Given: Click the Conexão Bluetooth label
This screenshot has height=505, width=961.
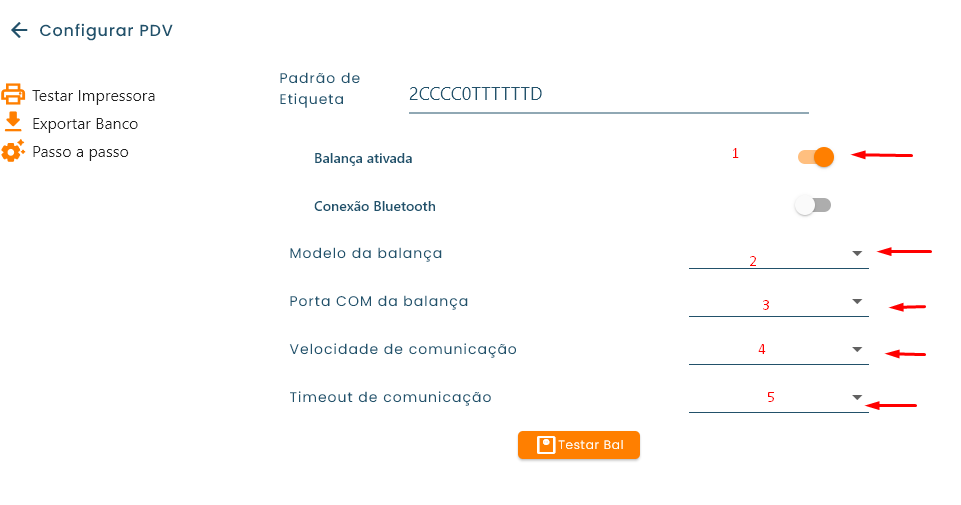Looking at the screenshot, I should (x=375, y=207).
